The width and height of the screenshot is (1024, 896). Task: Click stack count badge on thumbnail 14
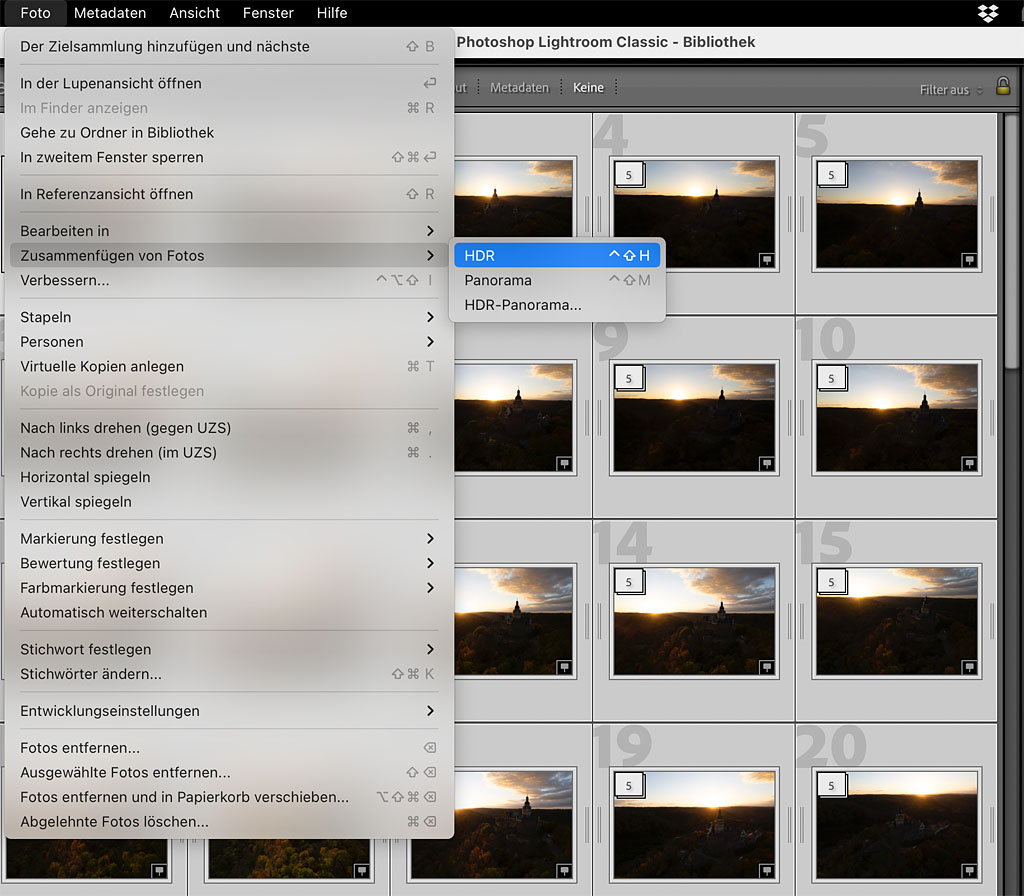pos(629,582)
